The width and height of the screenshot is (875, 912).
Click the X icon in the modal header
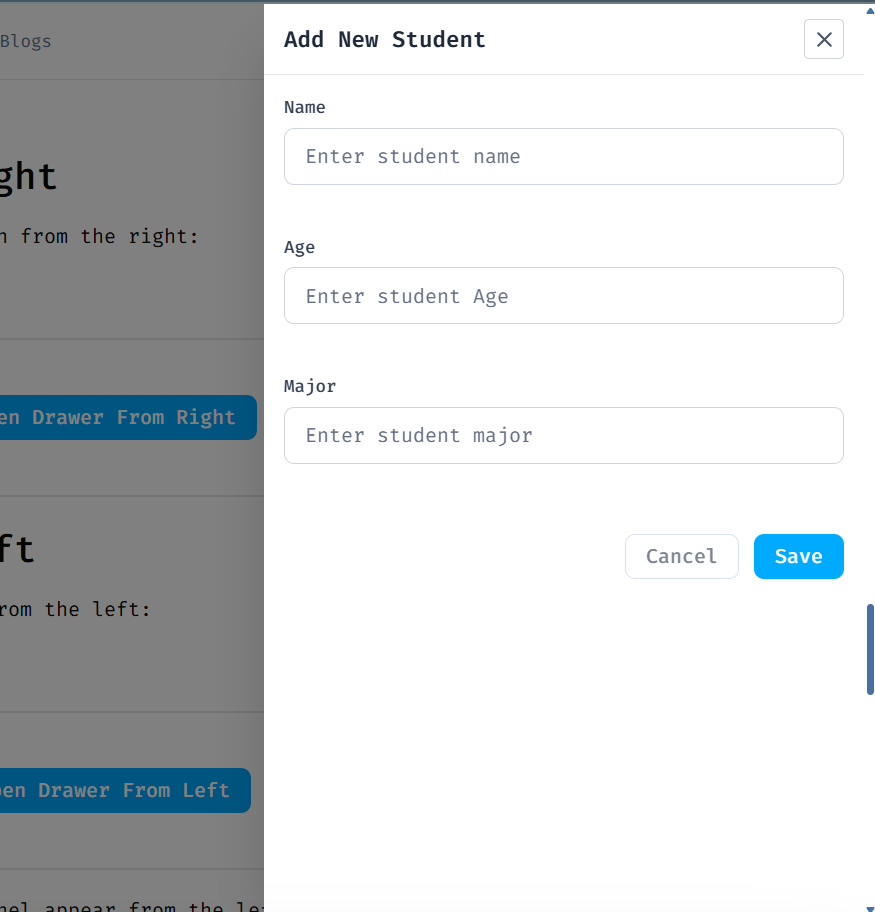pos(823,40)
